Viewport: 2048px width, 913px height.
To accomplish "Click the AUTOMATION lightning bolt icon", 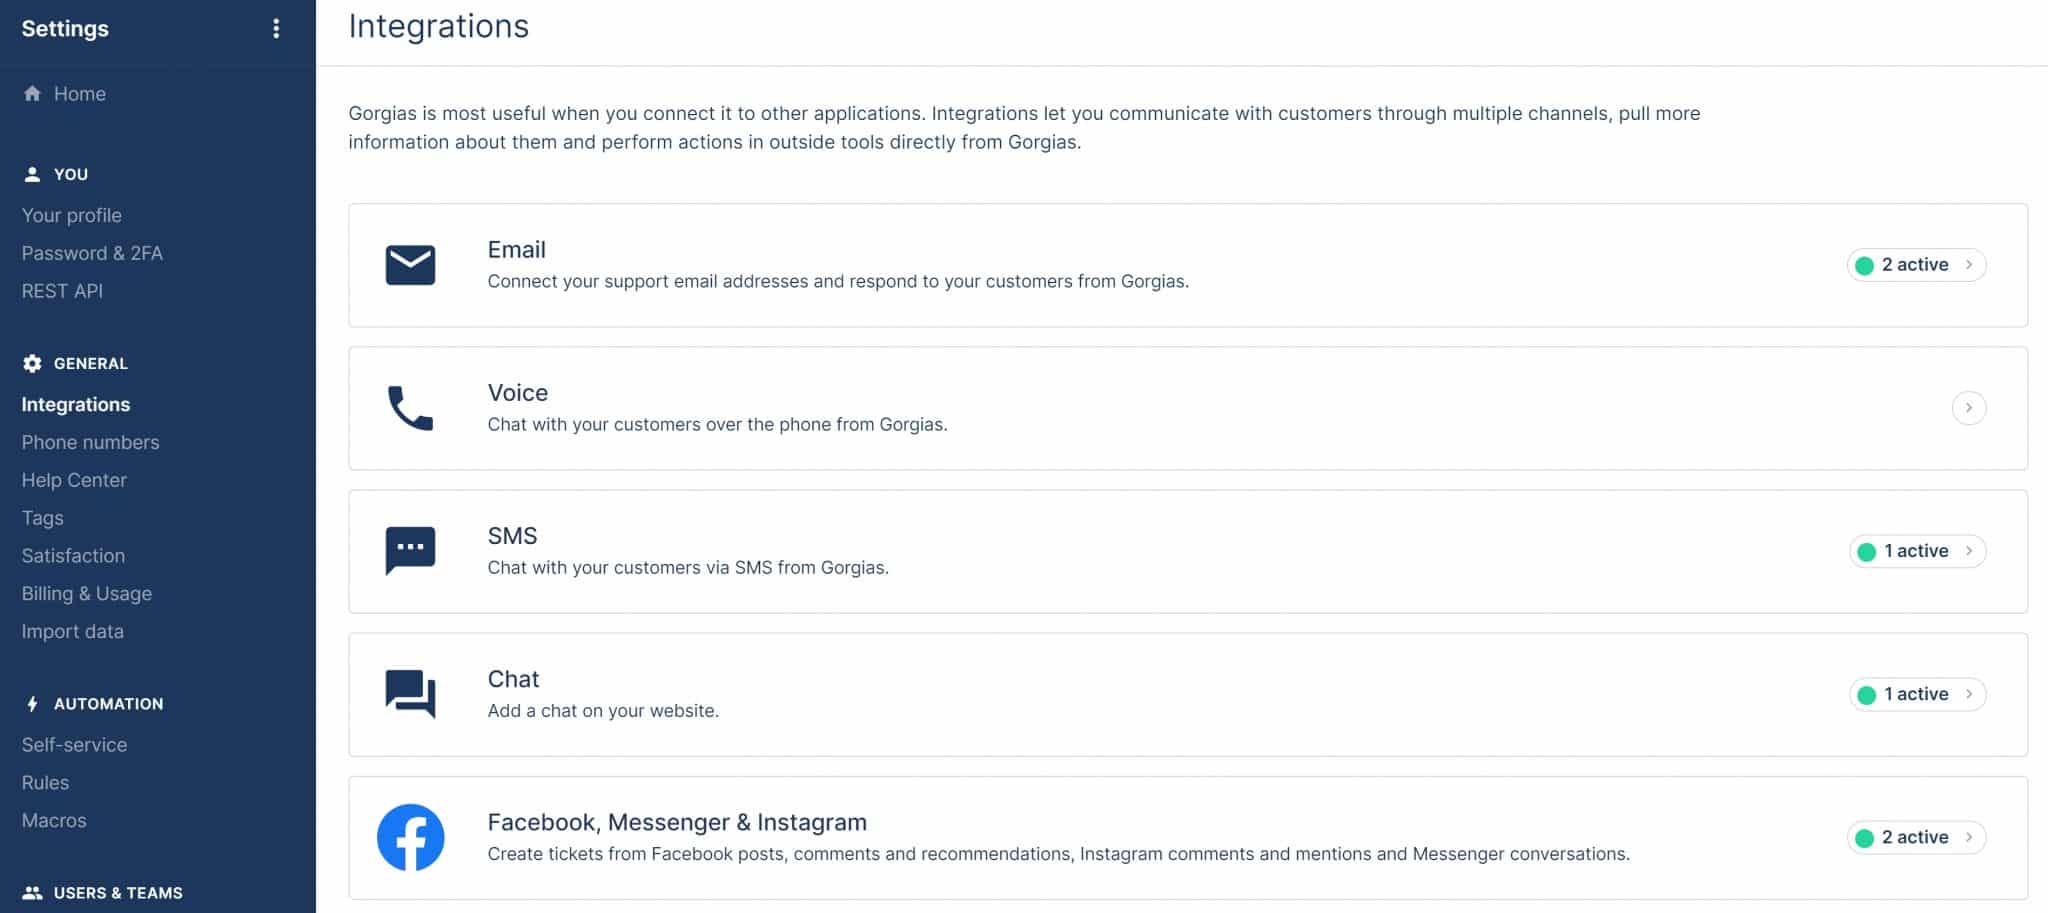I will (x=32, y=704).
